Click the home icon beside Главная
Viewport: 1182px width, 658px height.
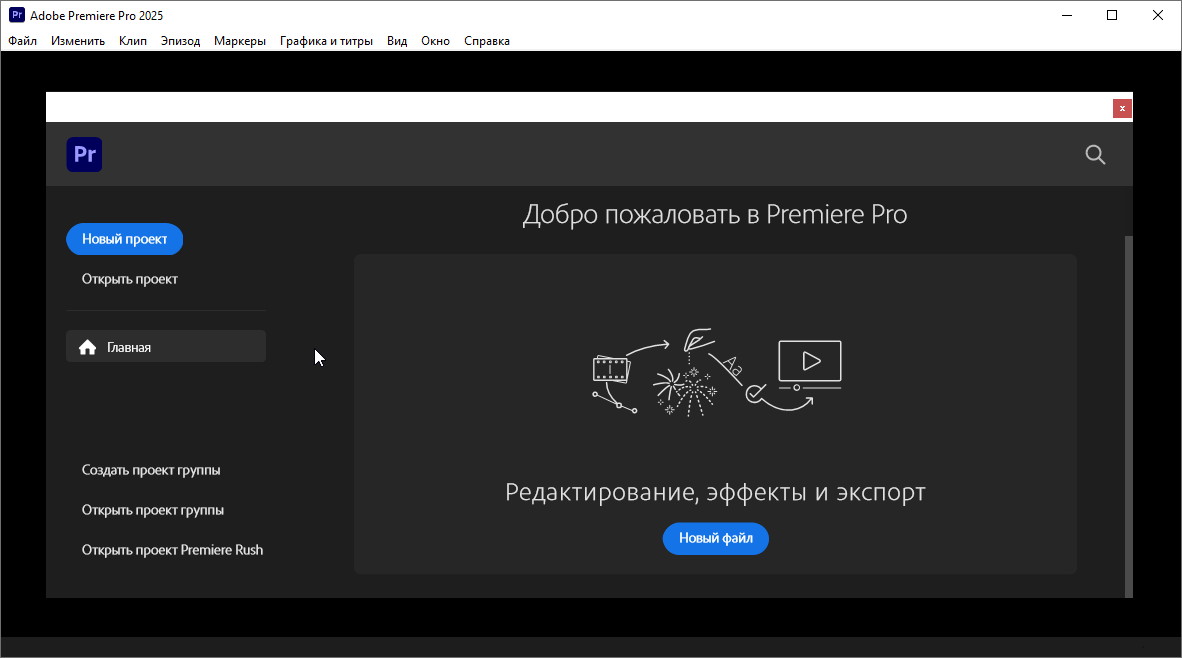click(x=87, y=347)
